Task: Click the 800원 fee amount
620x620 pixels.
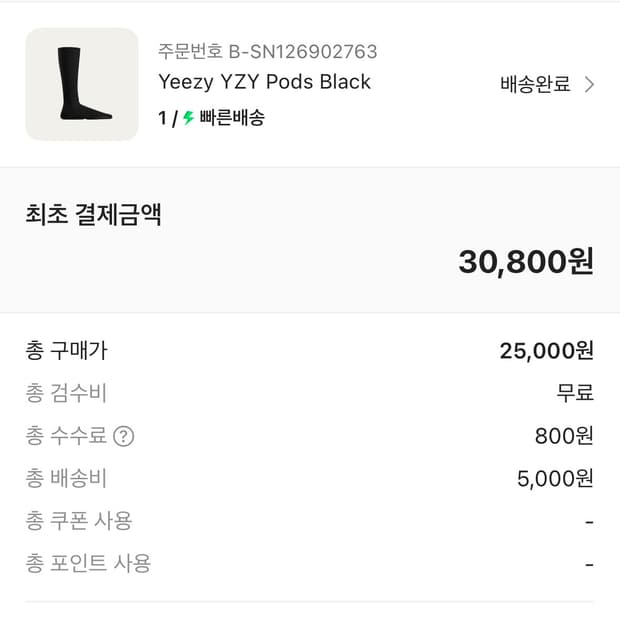Action: [564, 436]
